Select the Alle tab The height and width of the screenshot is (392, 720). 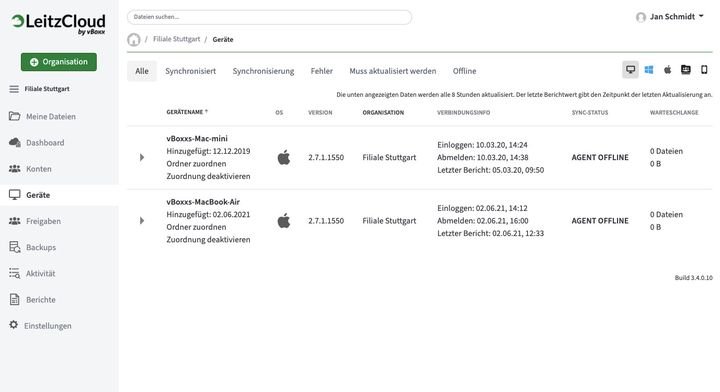(x=142, y=71)
